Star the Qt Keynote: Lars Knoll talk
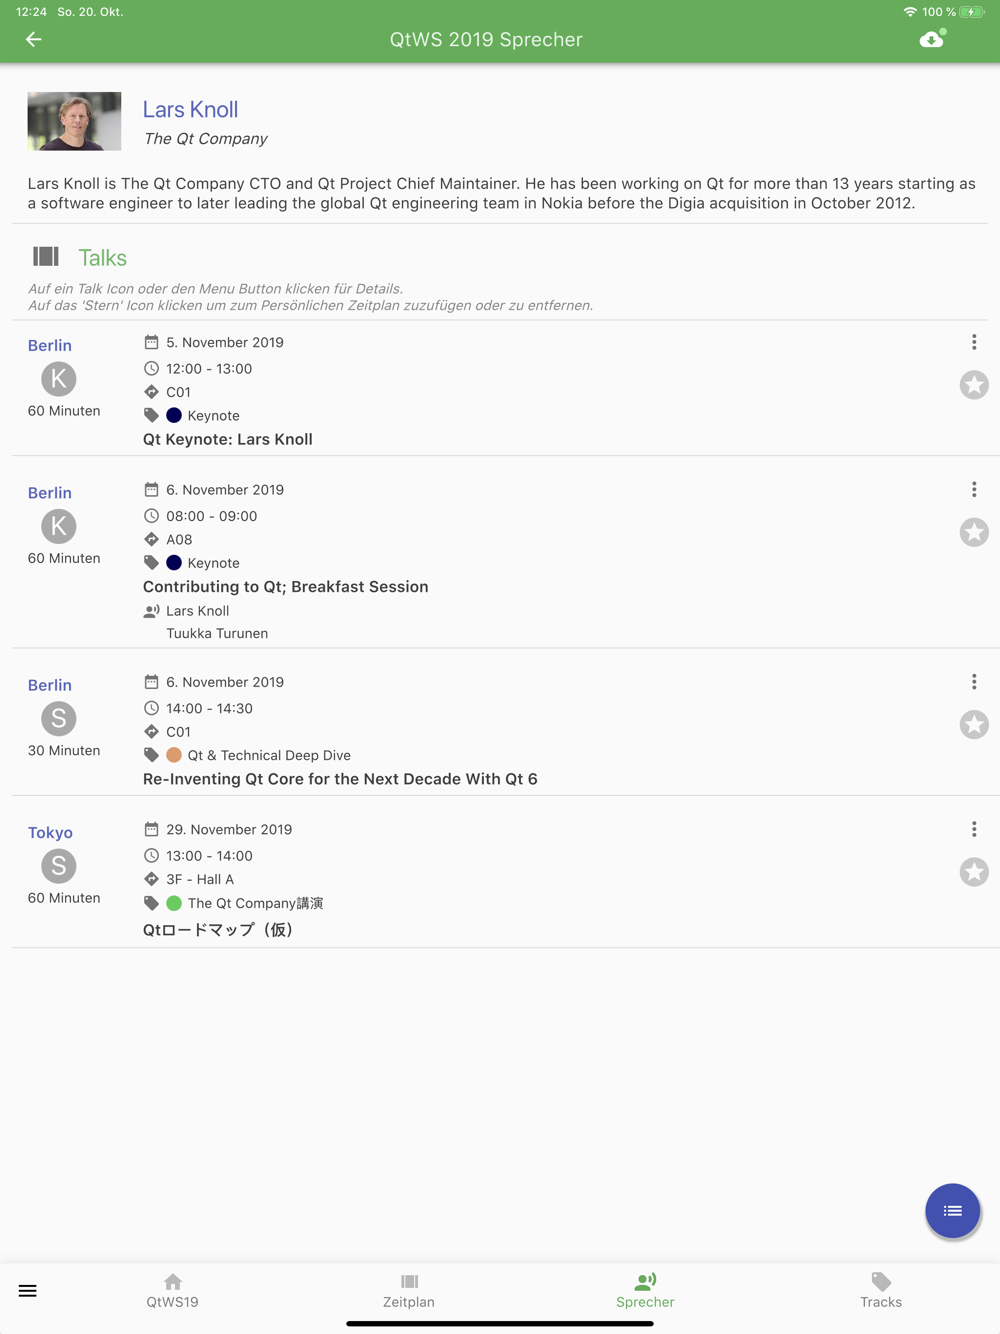 [x=974, y=385]
